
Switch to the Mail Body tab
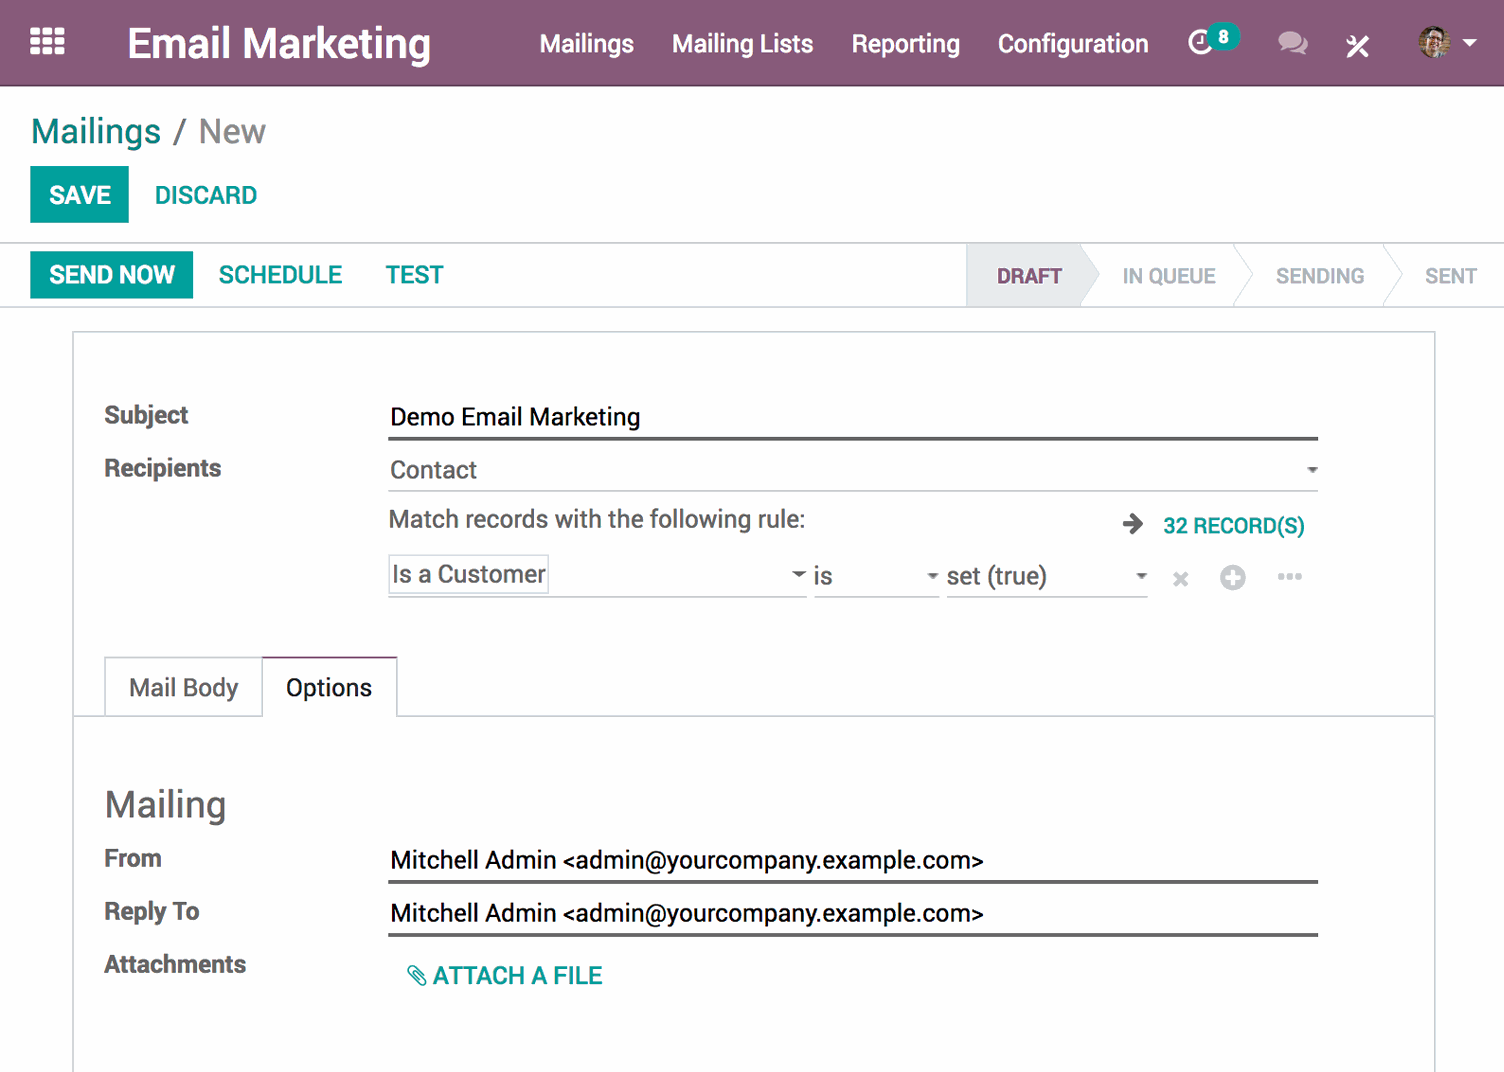pyautogui.click(x=183, y=687)
